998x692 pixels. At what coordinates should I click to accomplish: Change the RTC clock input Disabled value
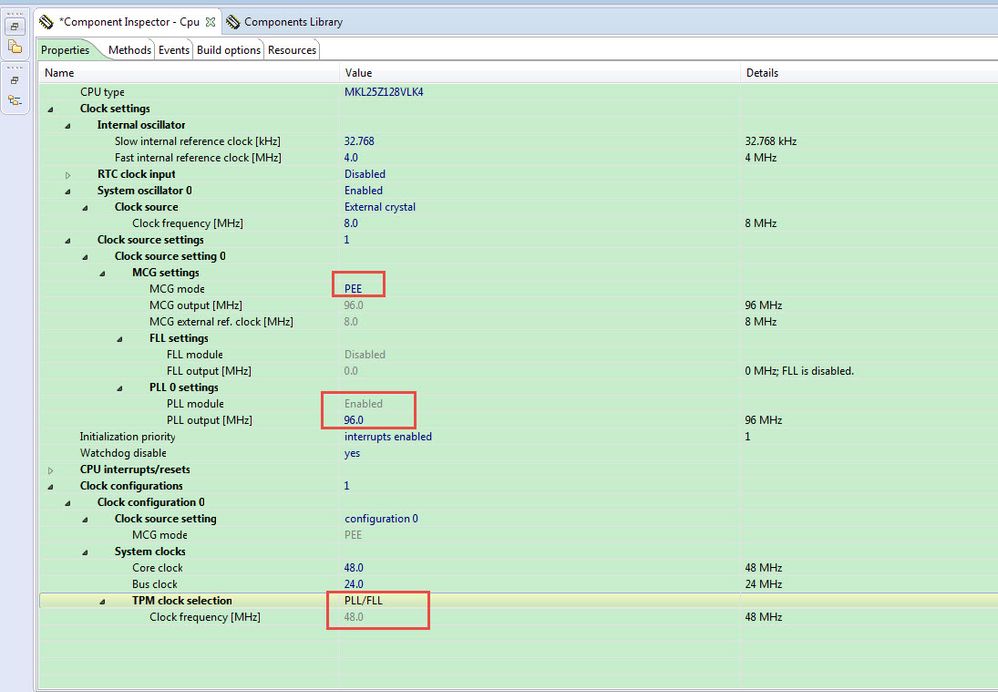pos(365,174)
